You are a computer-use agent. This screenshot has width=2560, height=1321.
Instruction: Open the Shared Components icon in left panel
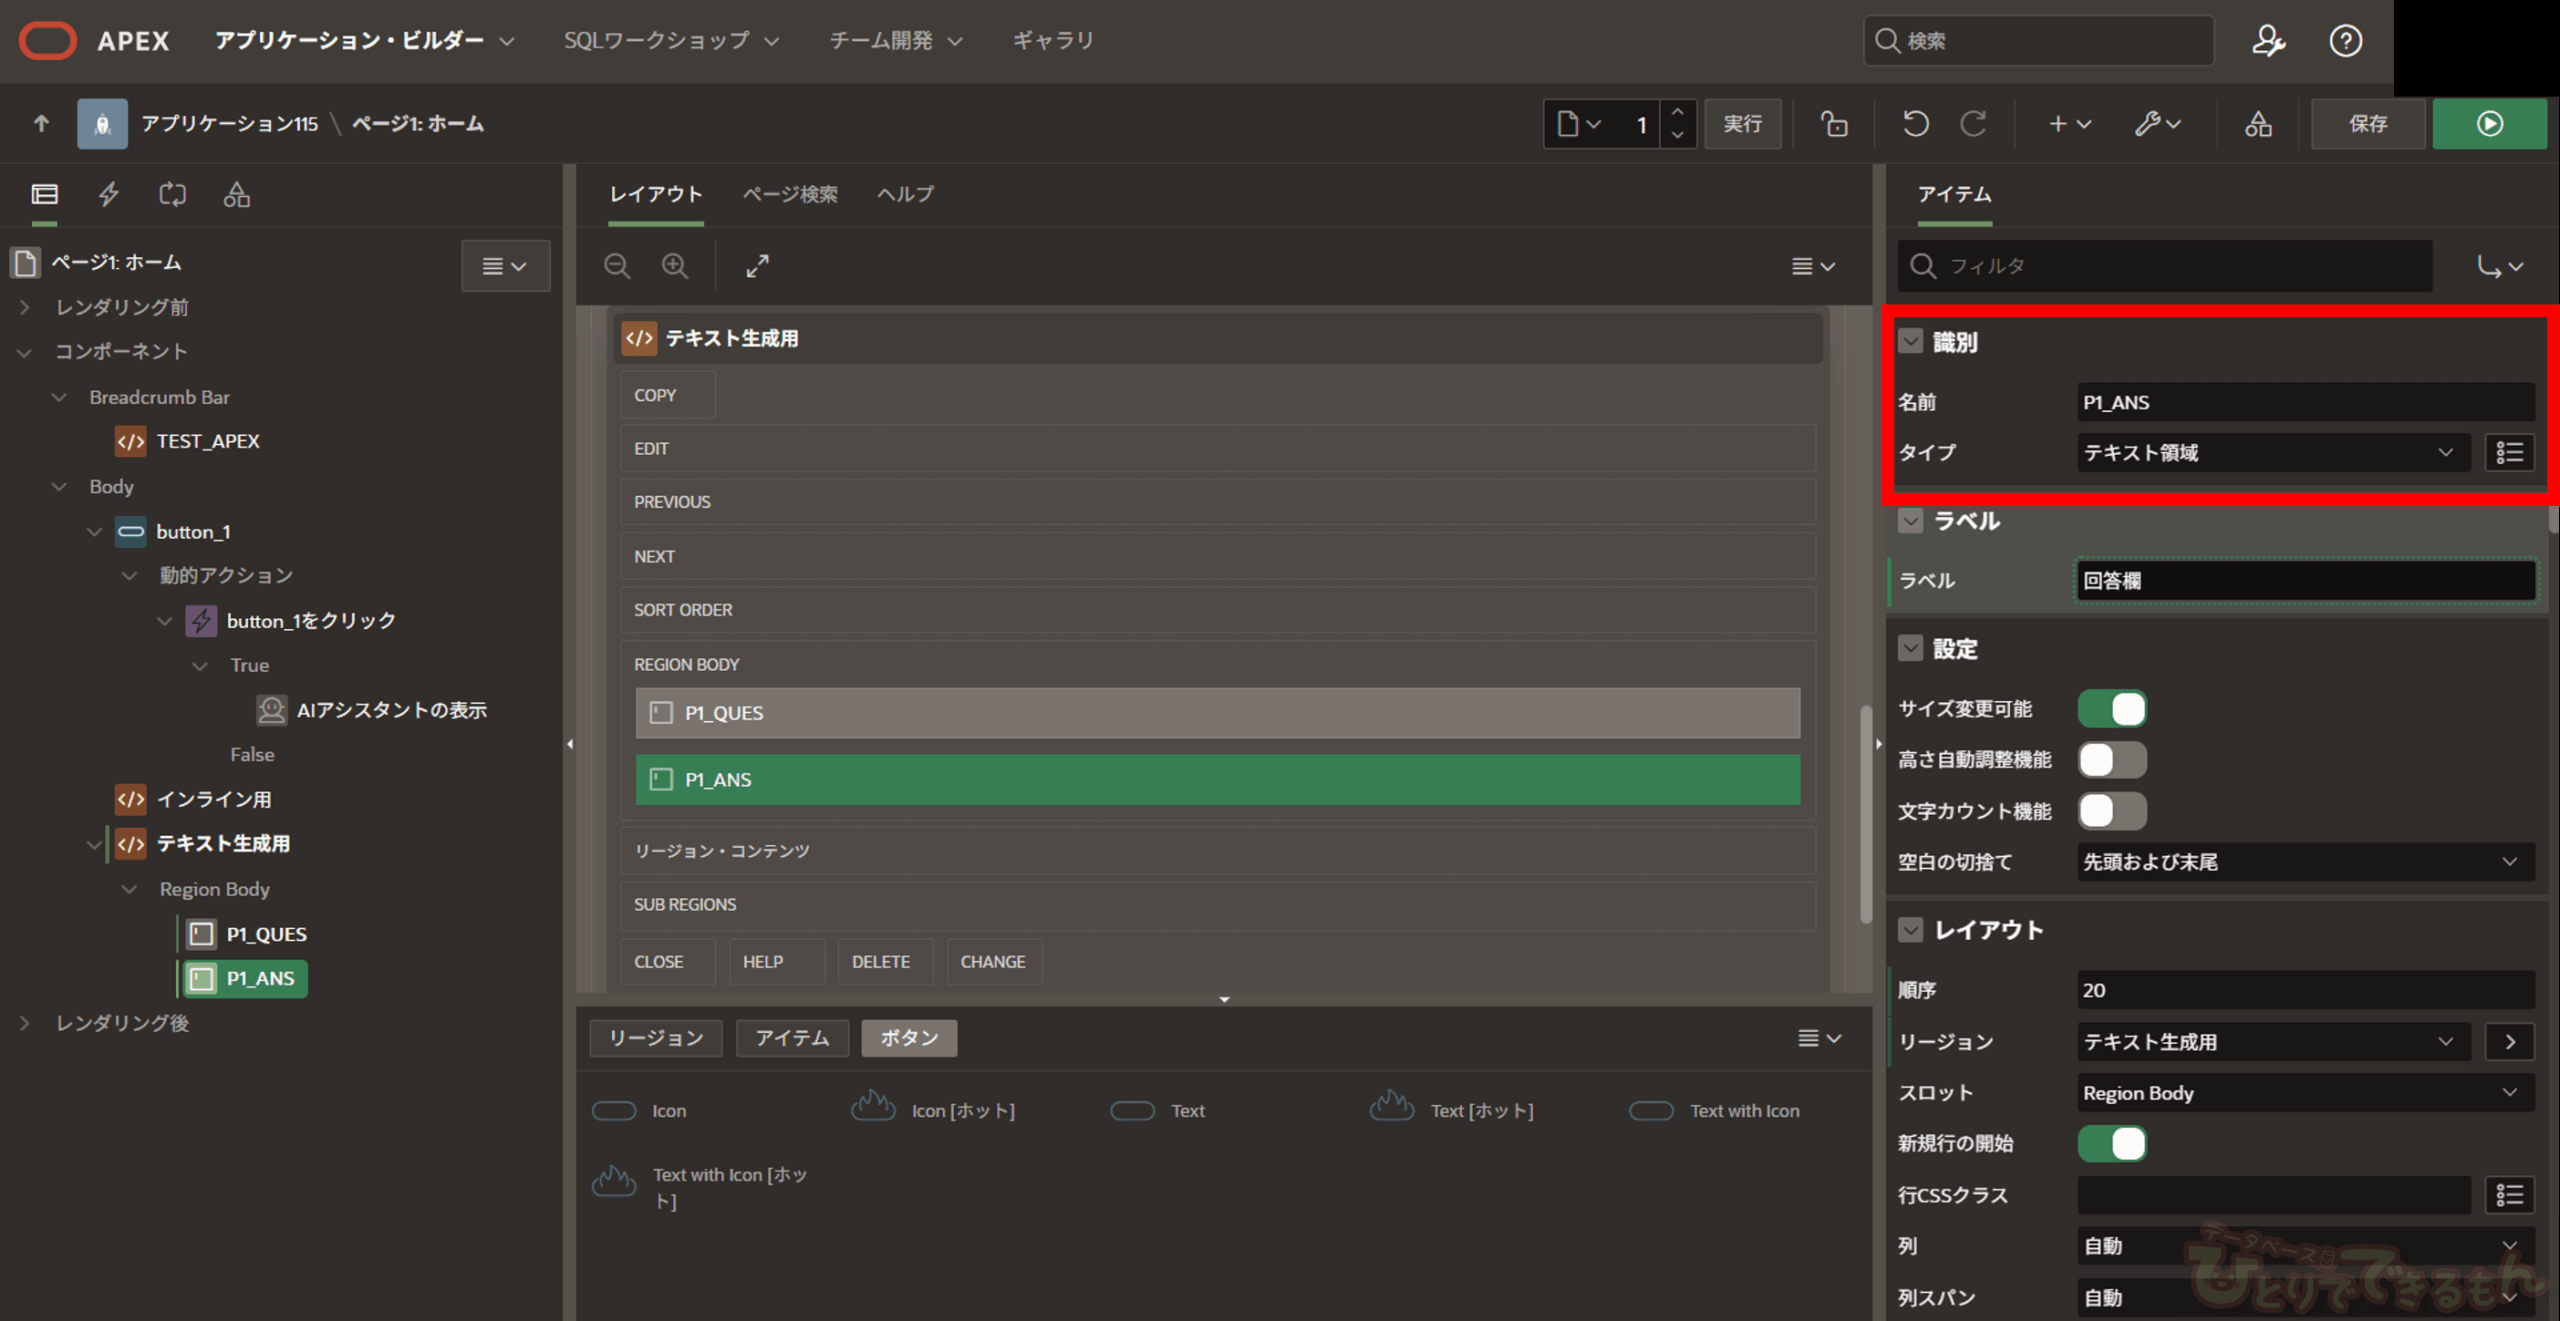(236, 194)
